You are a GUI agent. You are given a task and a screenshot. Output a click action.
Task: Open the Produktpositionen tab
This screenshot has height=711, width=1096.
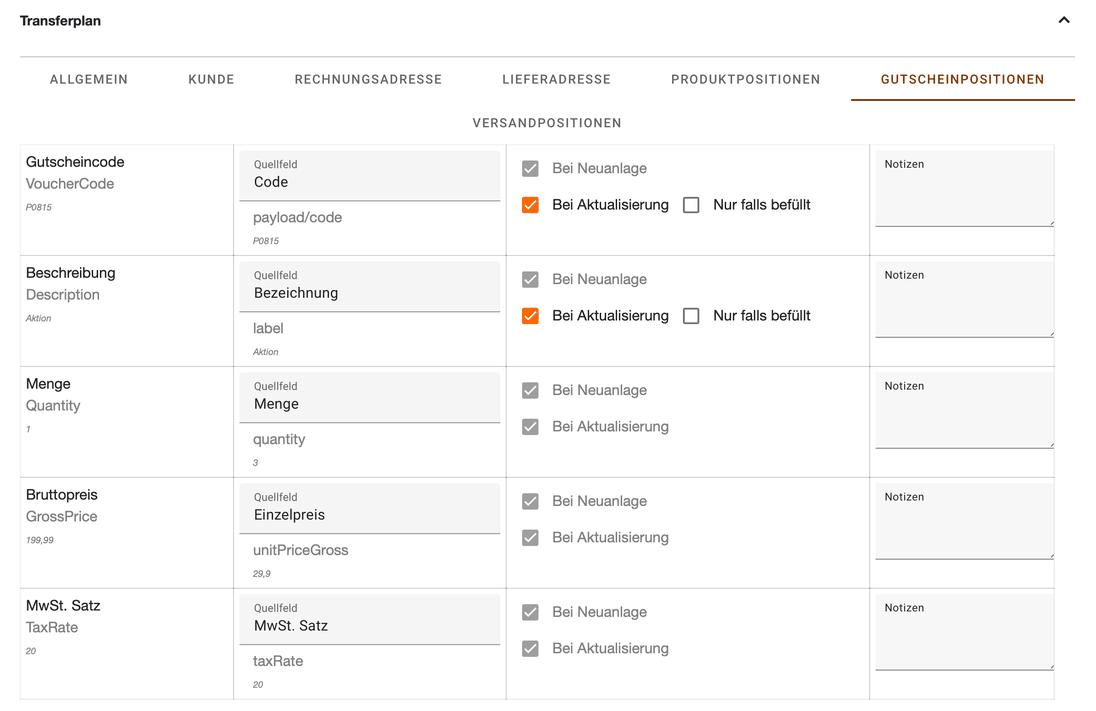746,80
